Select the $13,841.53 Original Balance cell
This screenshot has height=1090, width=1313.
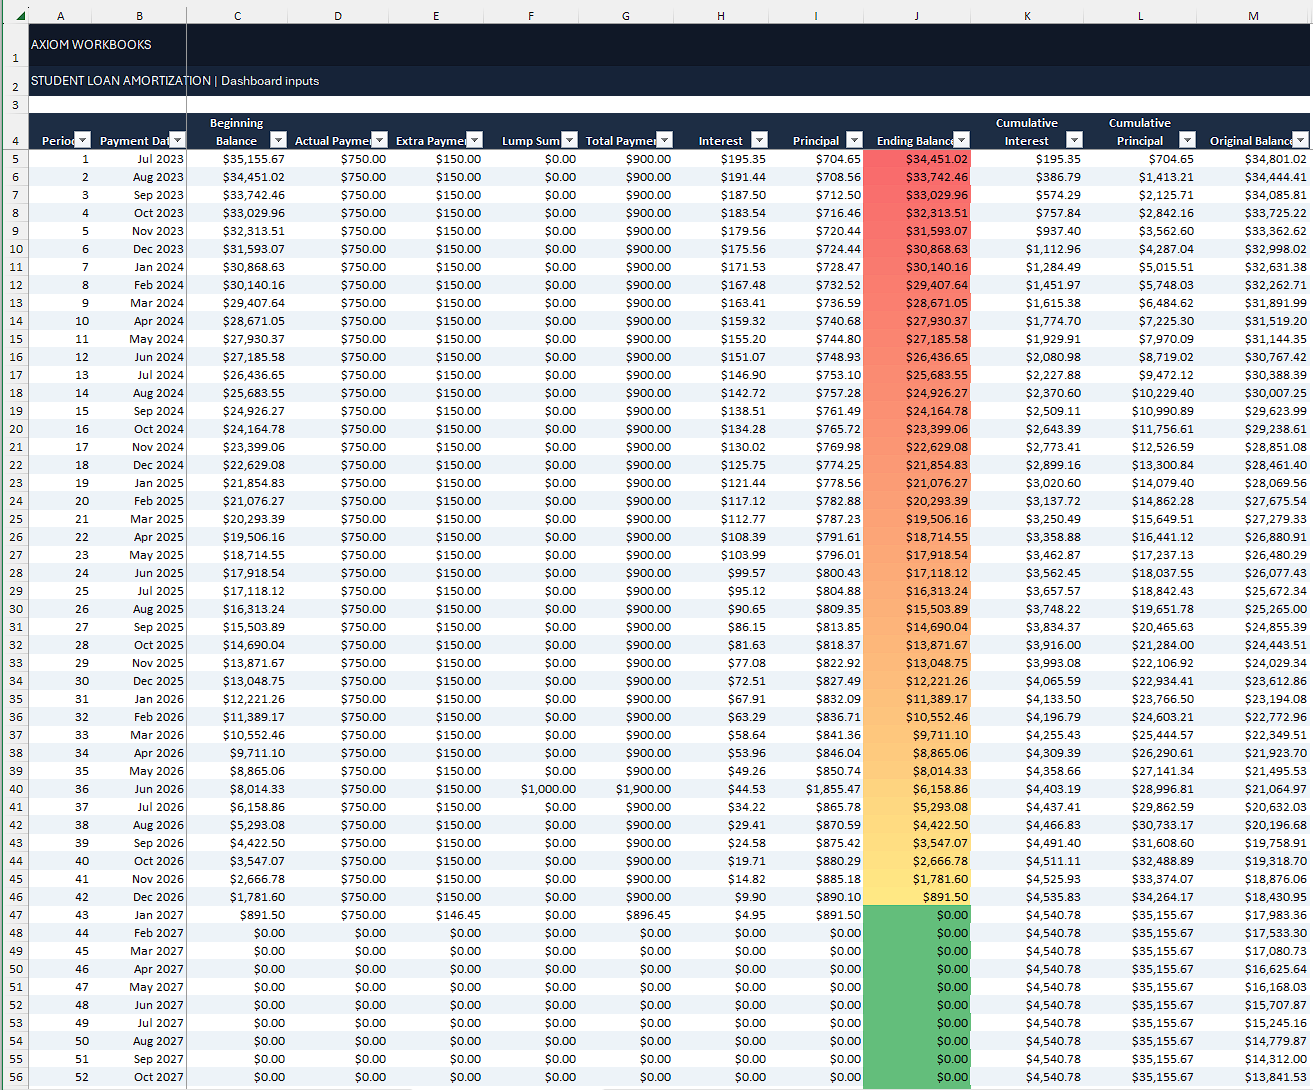[x=1253, y=1077]
